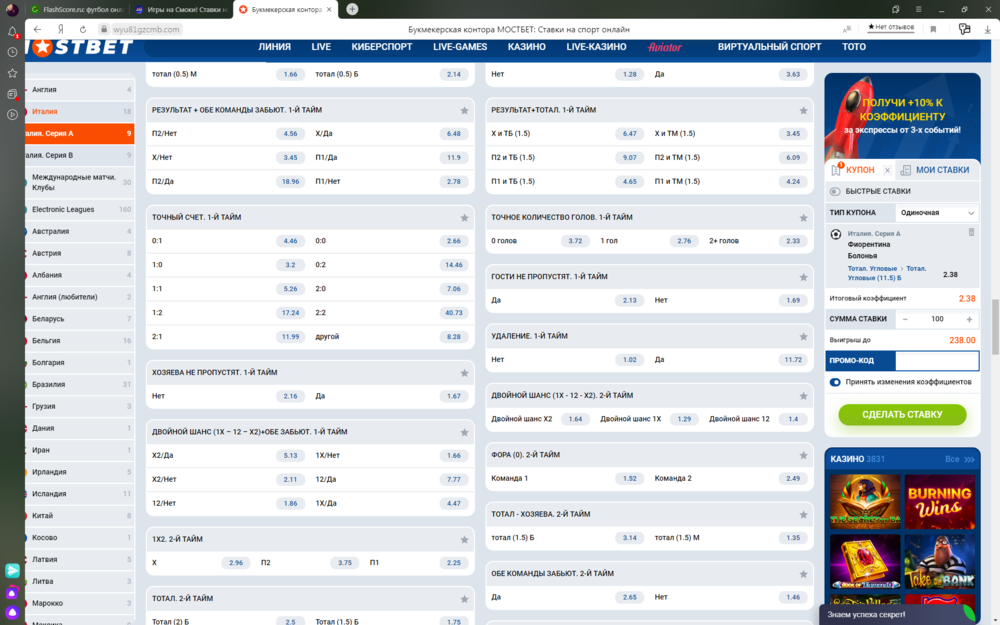Open the browser downloads icon
The height and width of the screenshot is (625, 1000).
click(x=987, y=29)
